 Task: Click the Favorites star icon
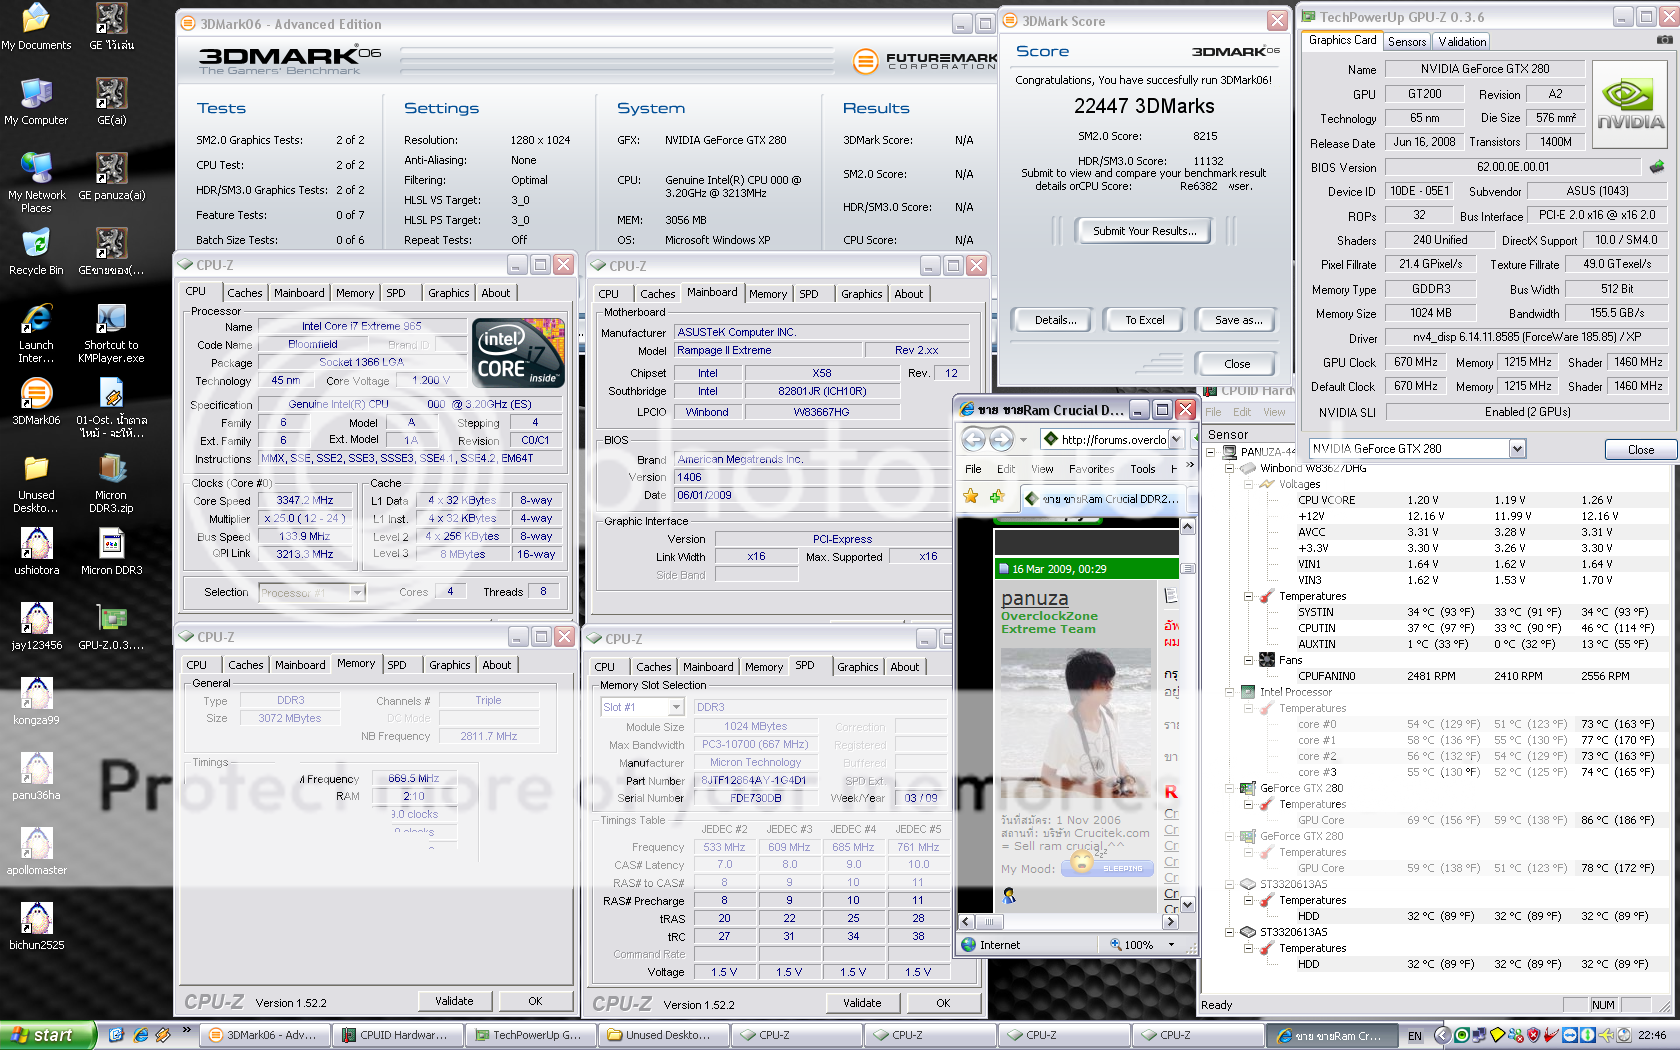pos(970,497)
